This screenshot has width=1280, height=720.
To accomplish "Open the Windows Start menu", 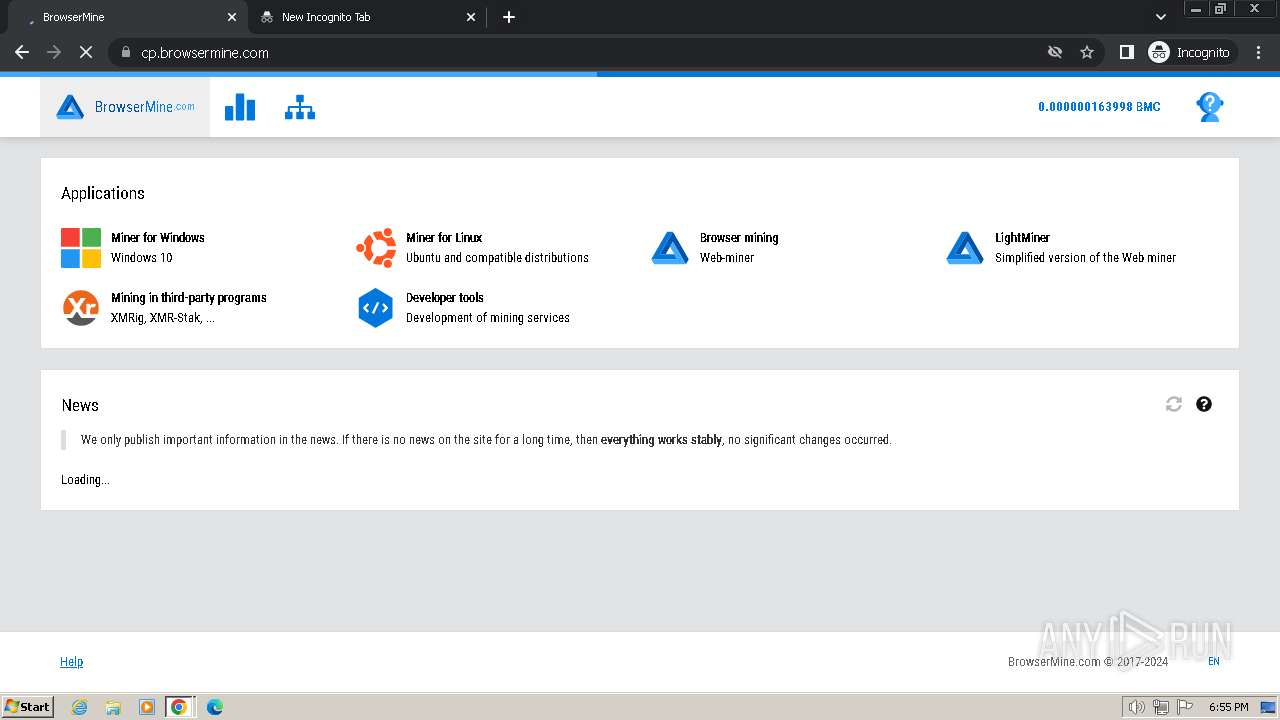I will click(28, 707).
